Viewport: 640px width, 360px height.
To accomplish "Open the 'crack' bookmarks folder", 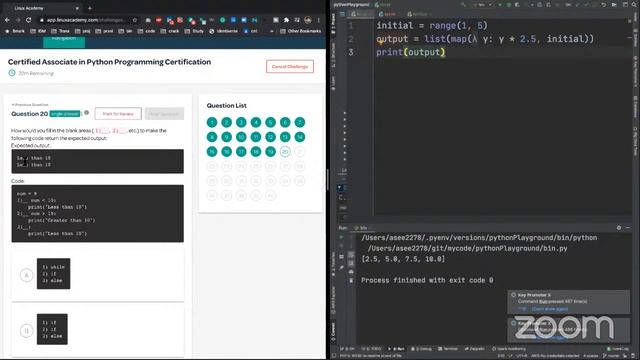I will pyautogui.click(x=170, y=31).
